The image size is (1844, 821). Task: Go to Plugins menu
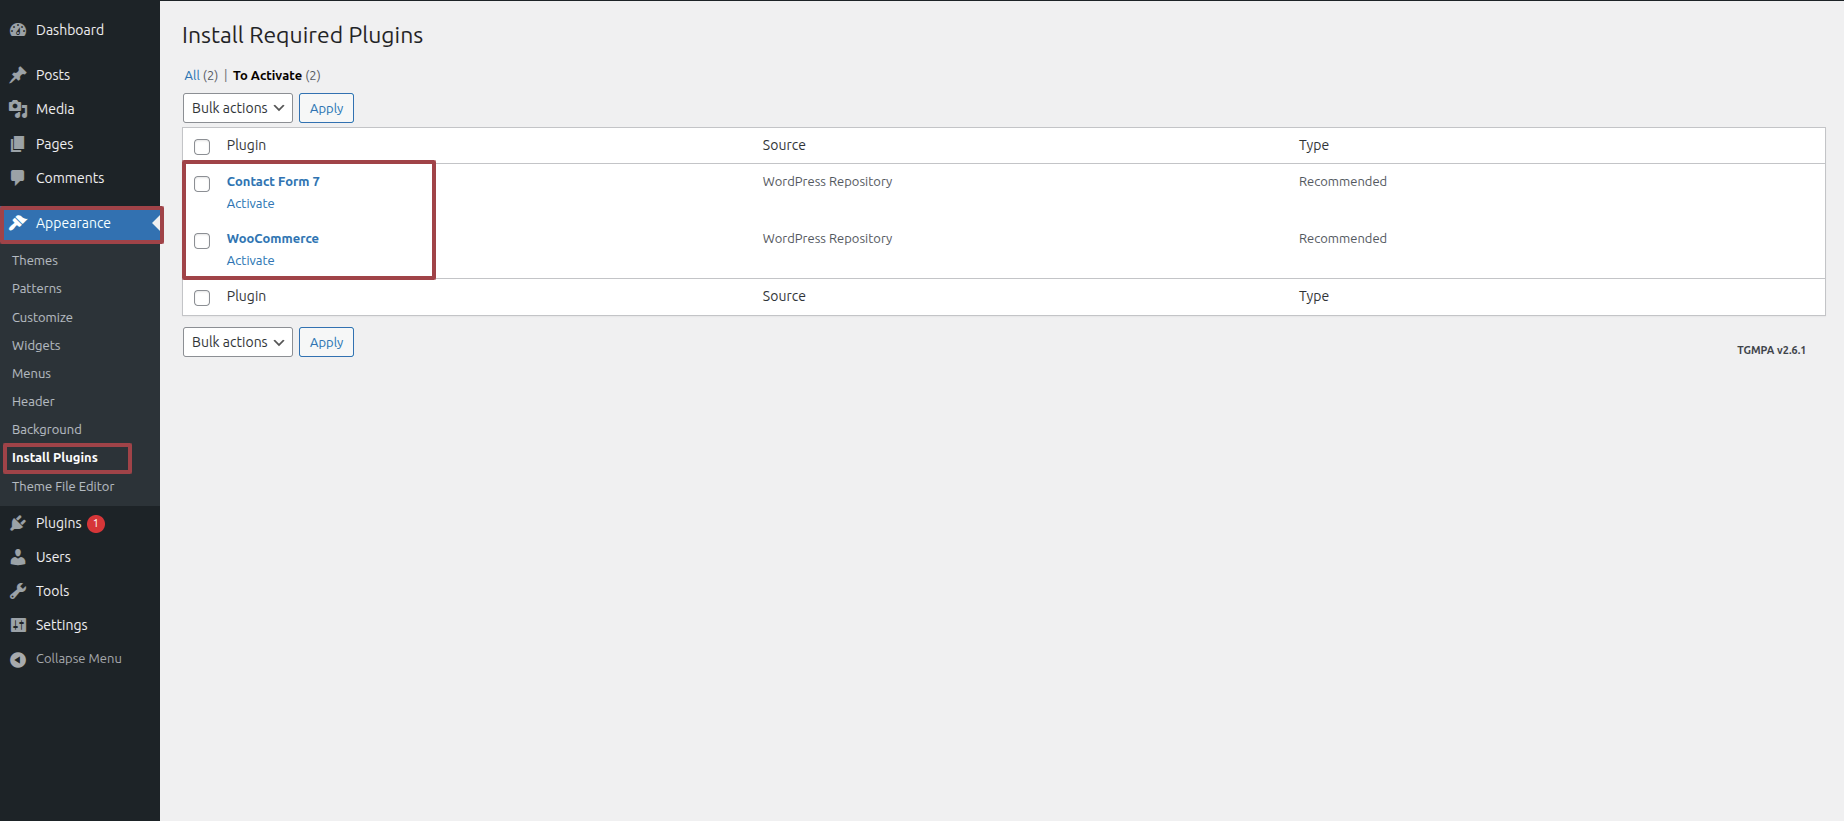pyautogui.click(x=59, y=523)
